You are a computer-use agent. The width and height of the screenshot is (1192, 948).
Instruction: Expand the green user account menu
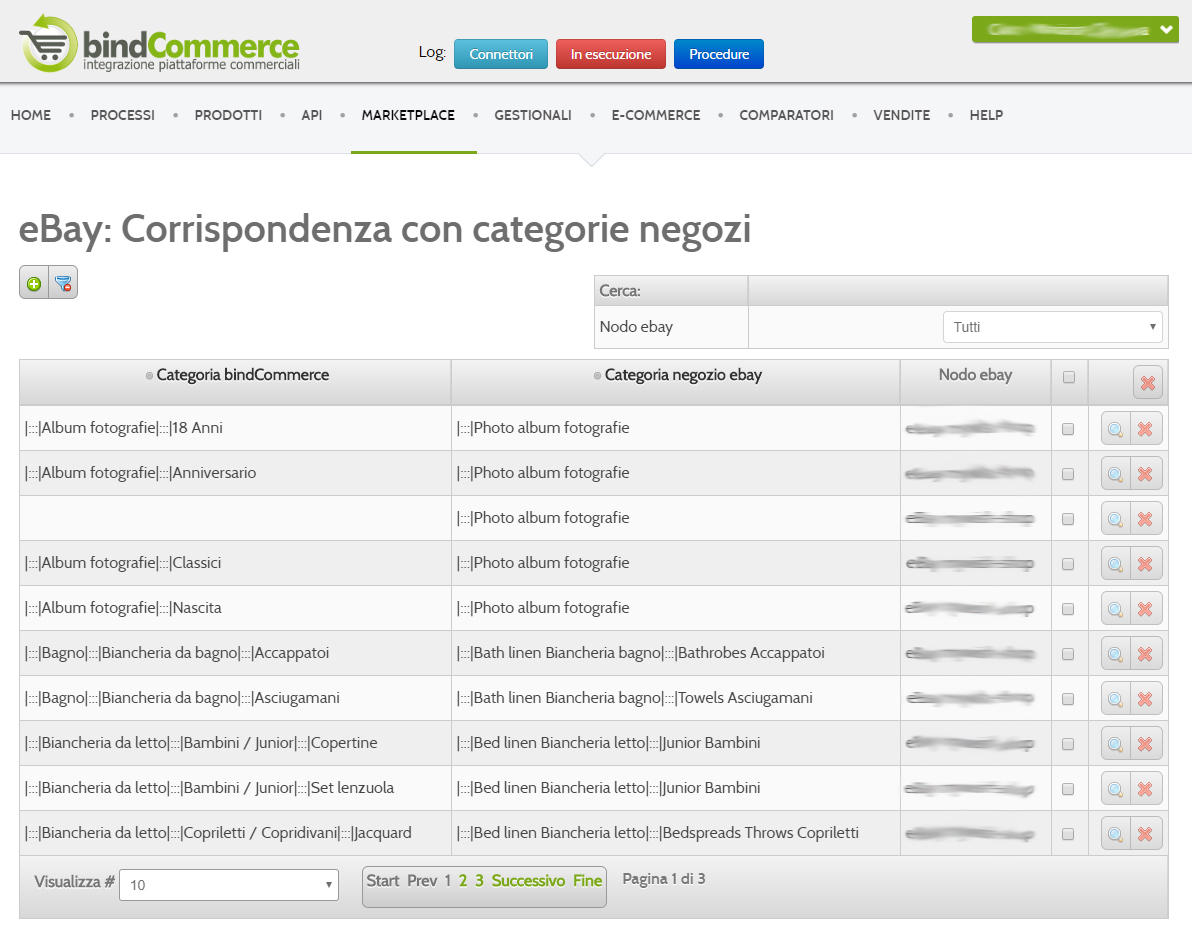(x=1075, y=30)
